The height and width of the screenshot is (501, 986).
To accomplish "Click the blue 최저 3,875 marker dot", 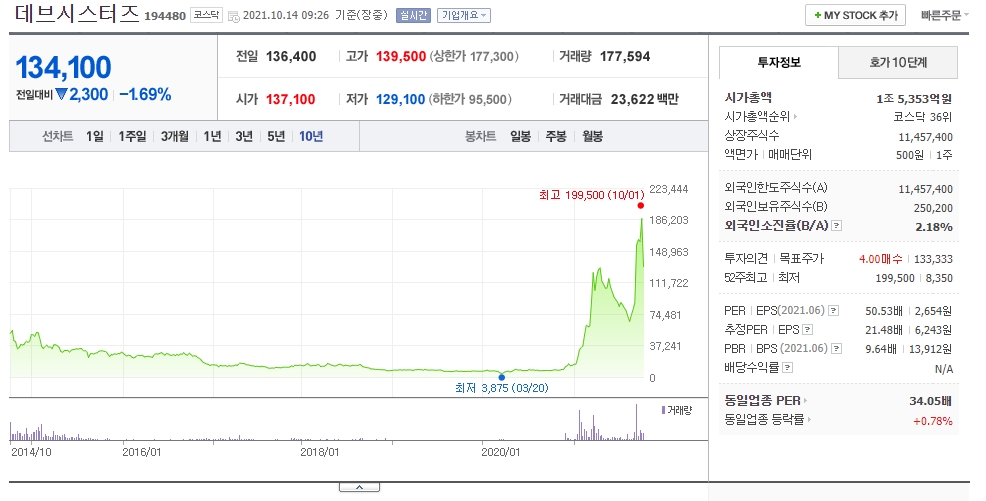I will pos(501,378).
